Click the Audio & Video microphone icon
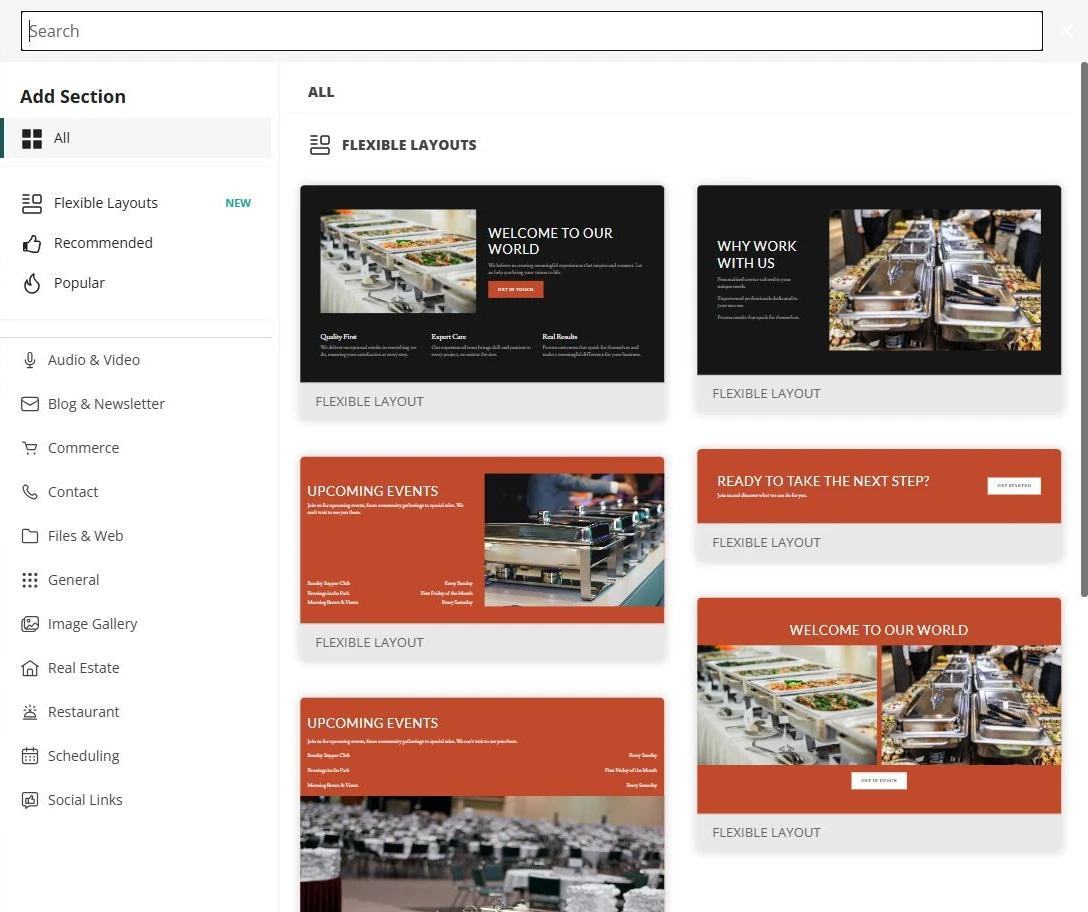The height and width of the screenshot is (912, 1088). click(x=30, y=360)
